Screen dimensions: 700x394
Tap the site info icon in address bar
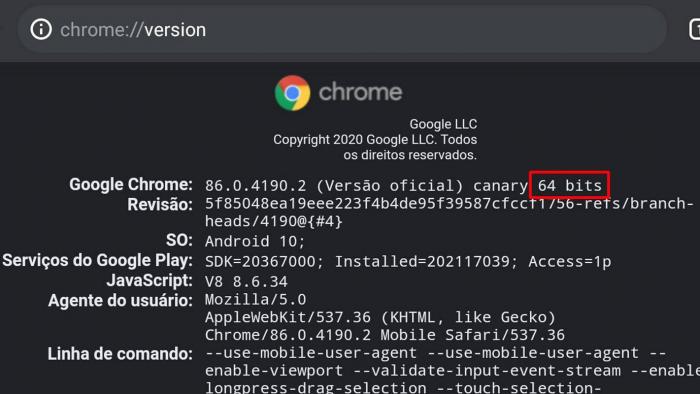point(41,29)
